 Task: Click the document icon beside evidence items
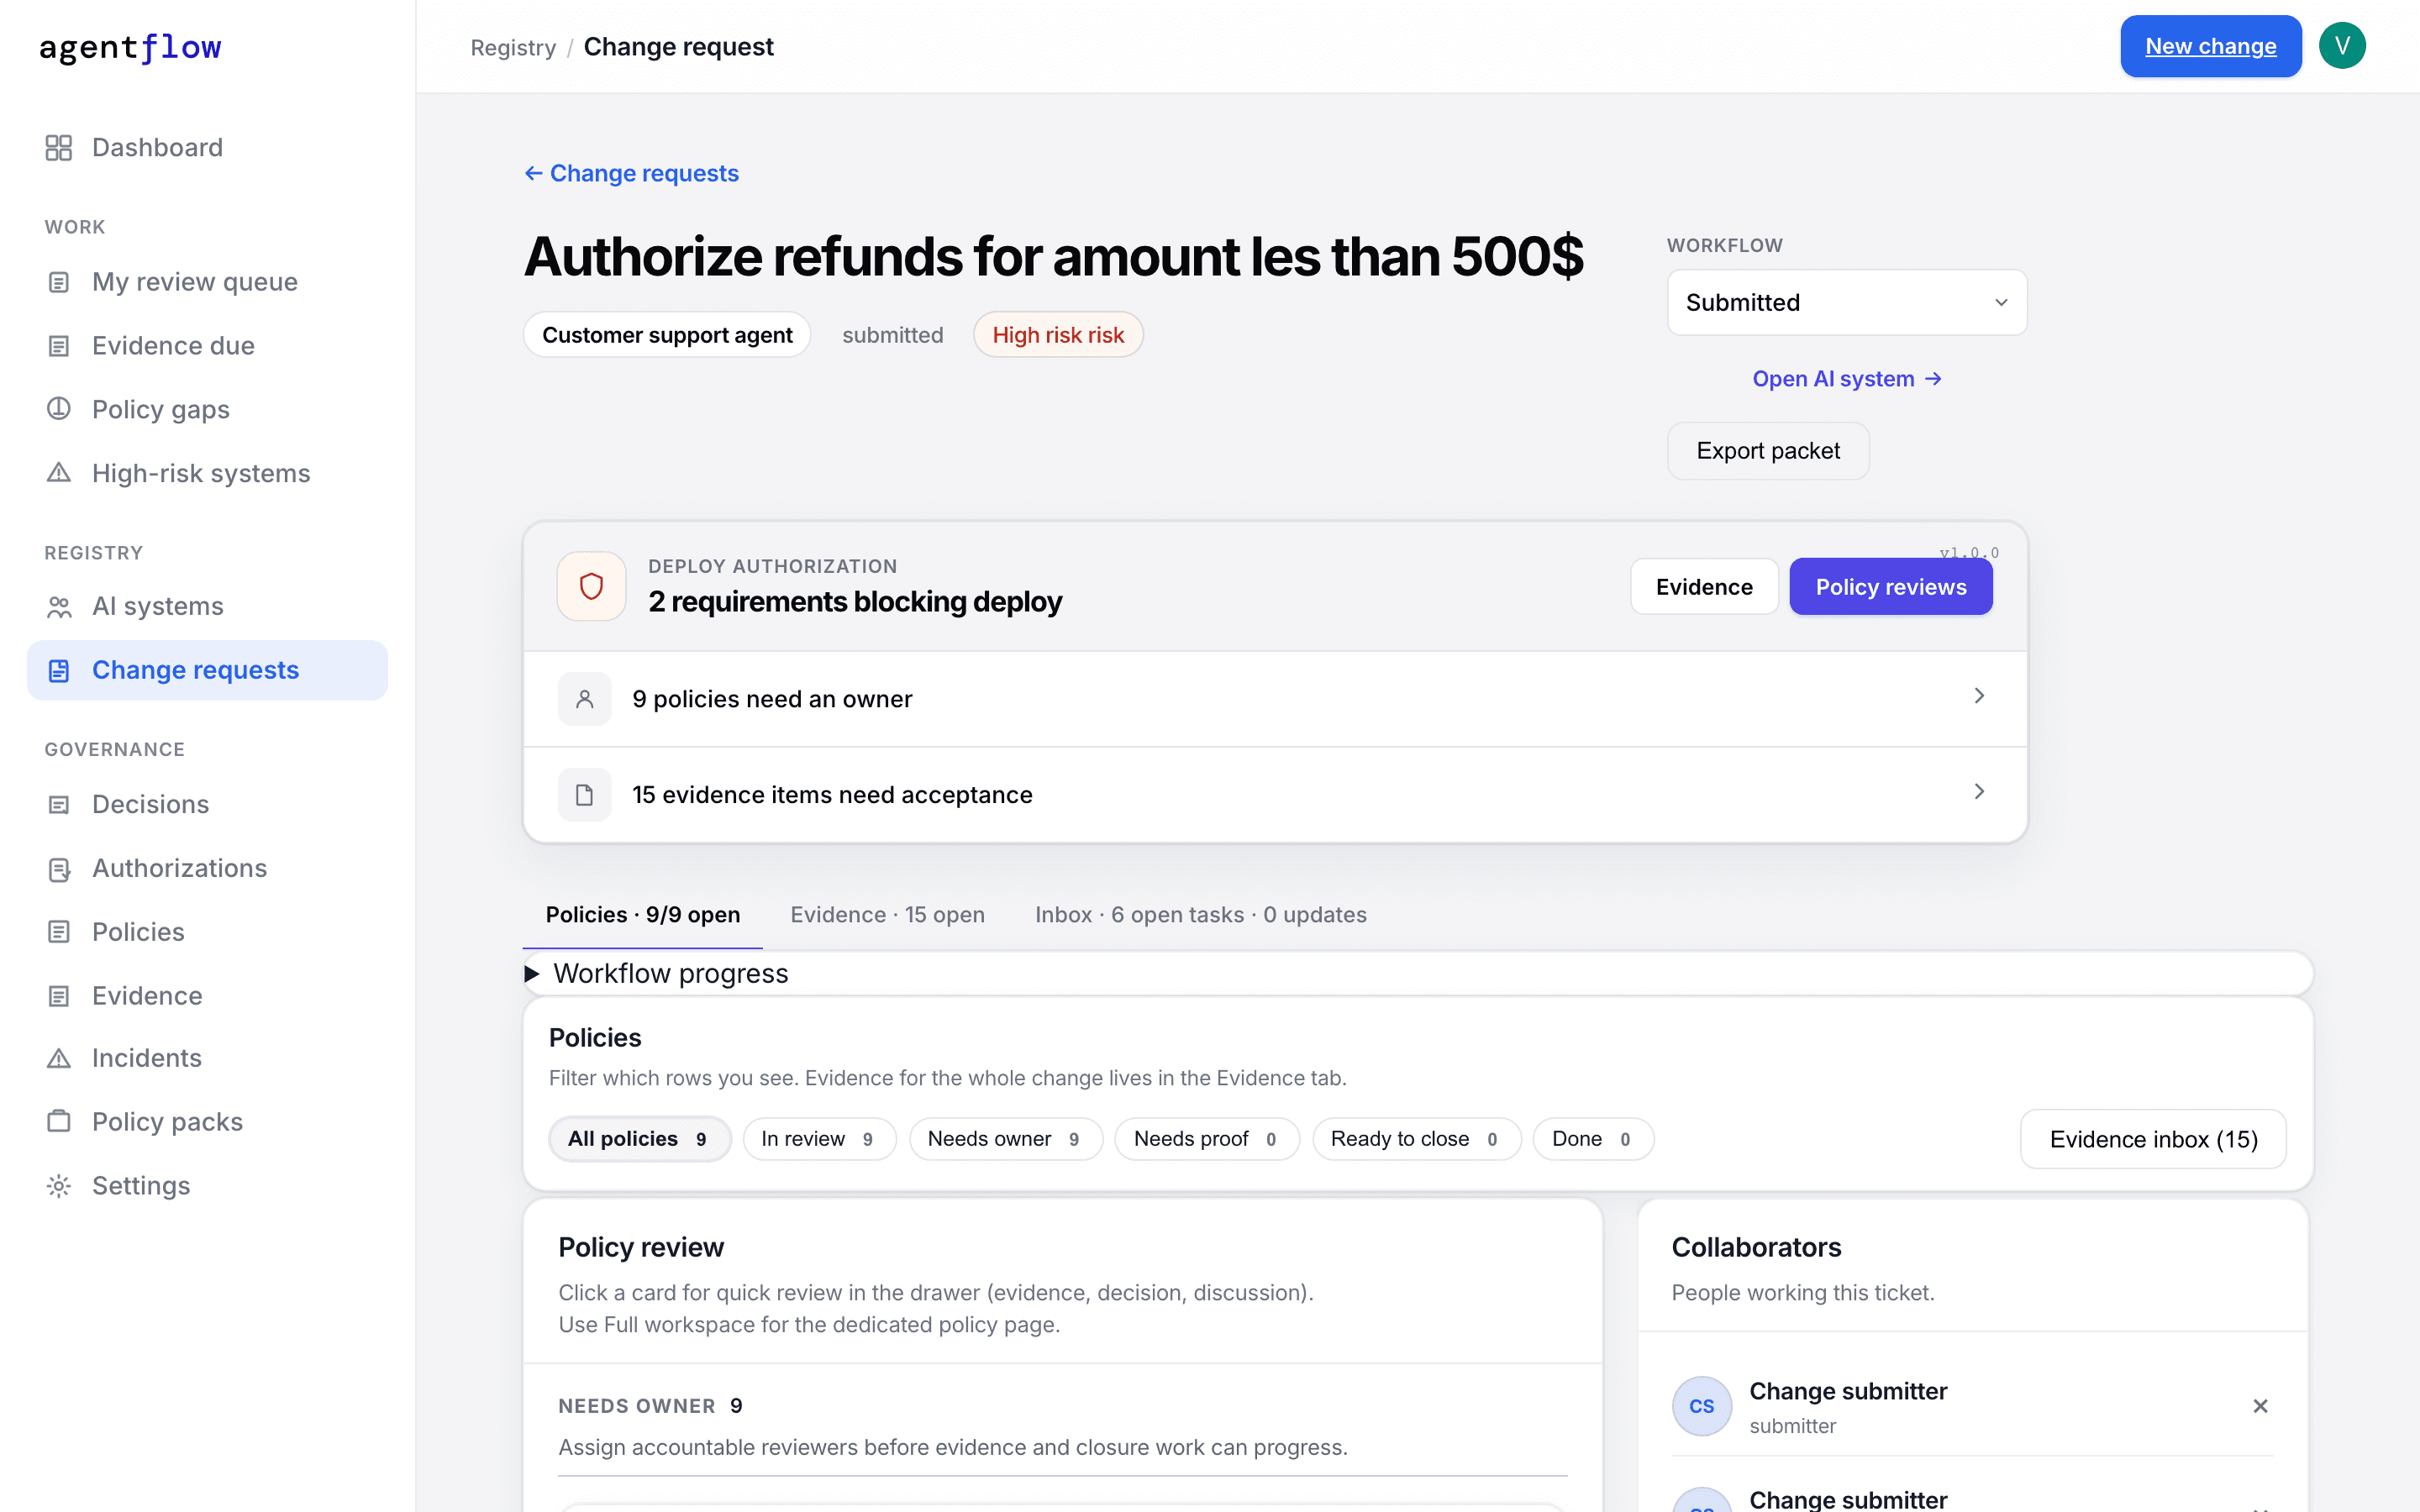pos(585,795)
